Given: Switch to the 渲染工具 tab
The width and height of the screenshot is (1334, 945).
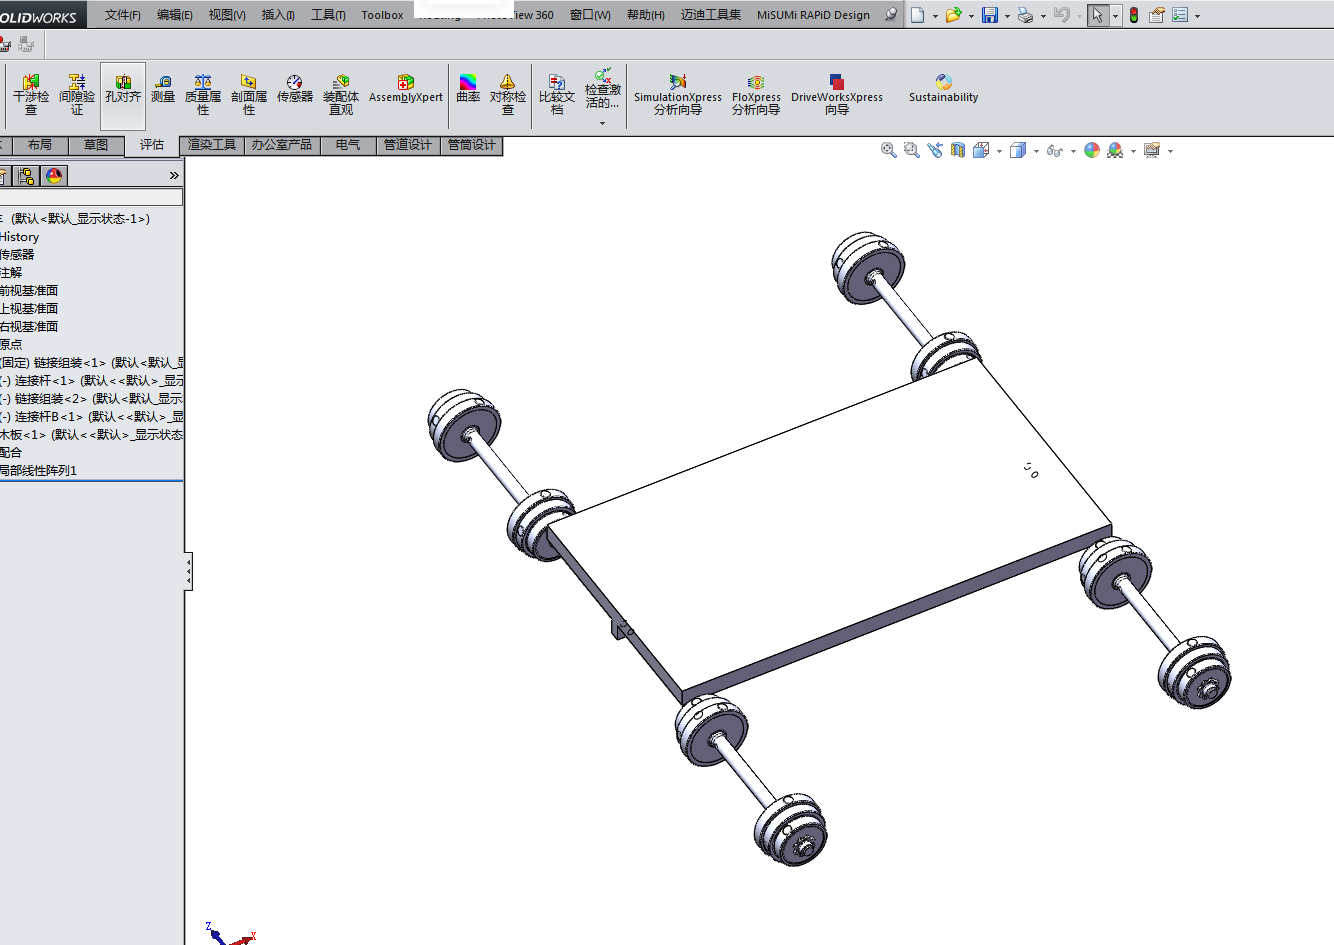Looking at the screenshot, I should 212,145.
